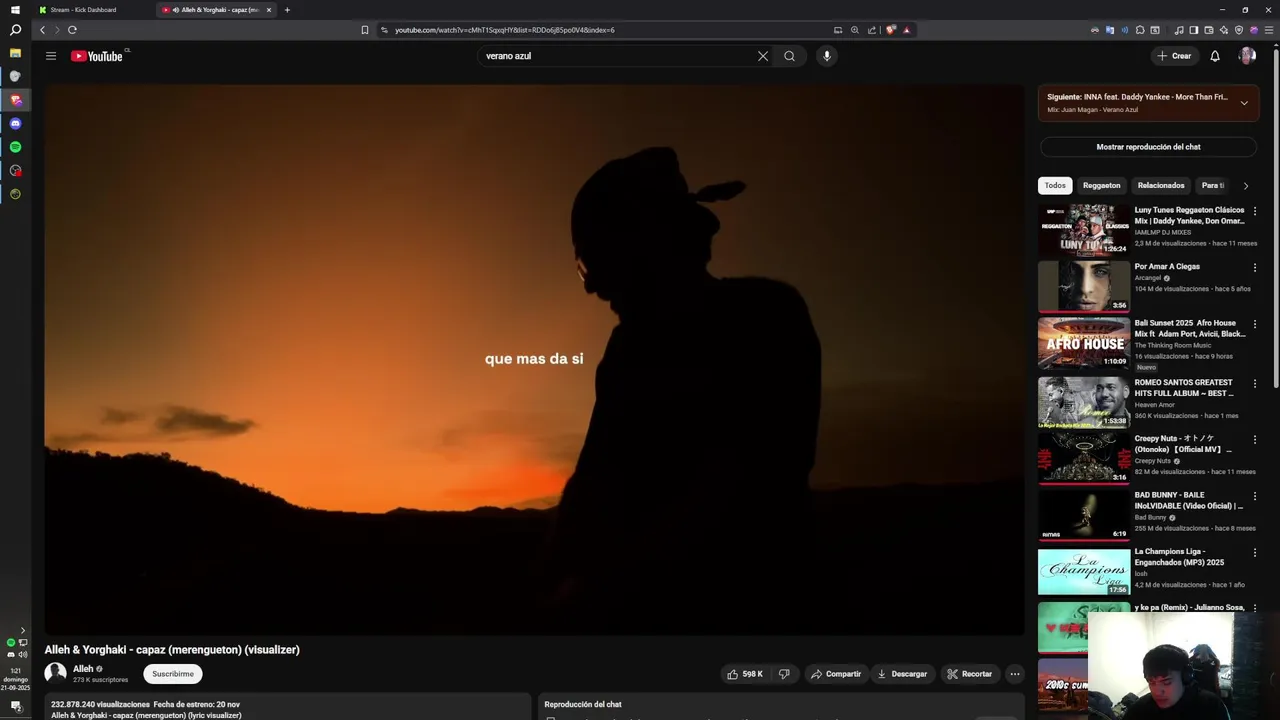Open Windows search in taskbar
Viewport: 1280px width, 720px height.
(15, 30)
